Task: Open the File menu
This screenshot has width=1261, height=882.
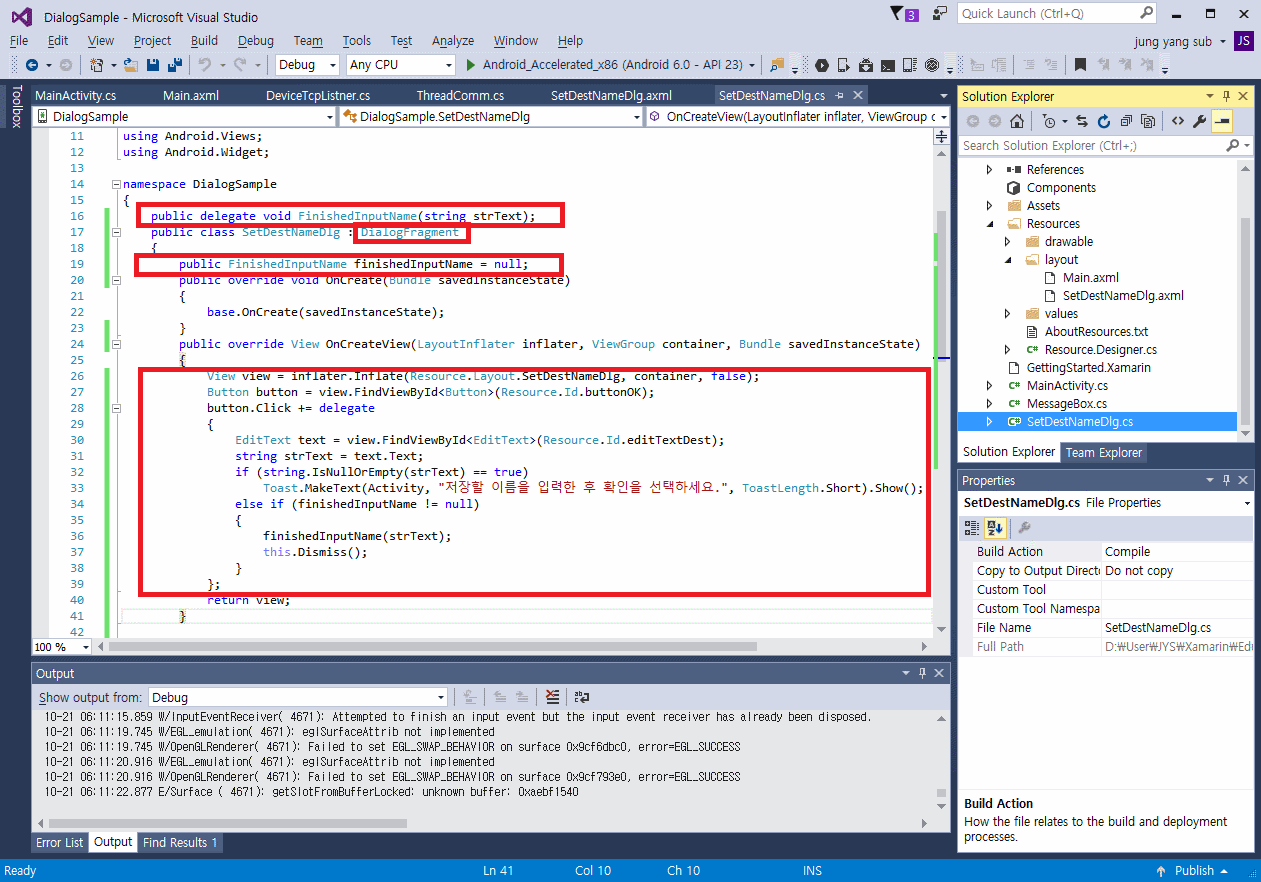Action: [19, 41]
